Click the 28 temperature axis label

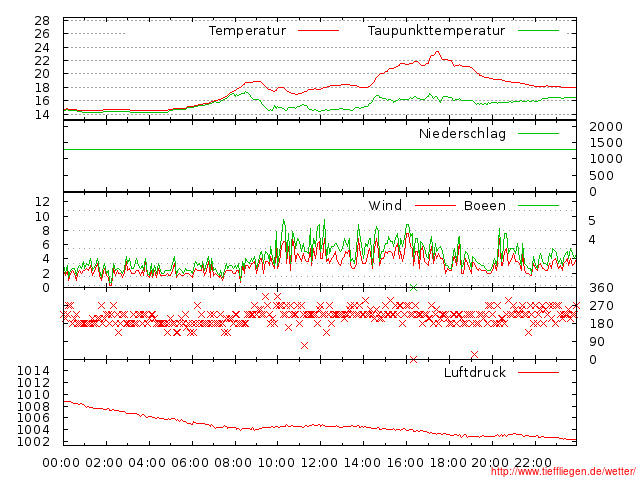[x=42, y=21]
